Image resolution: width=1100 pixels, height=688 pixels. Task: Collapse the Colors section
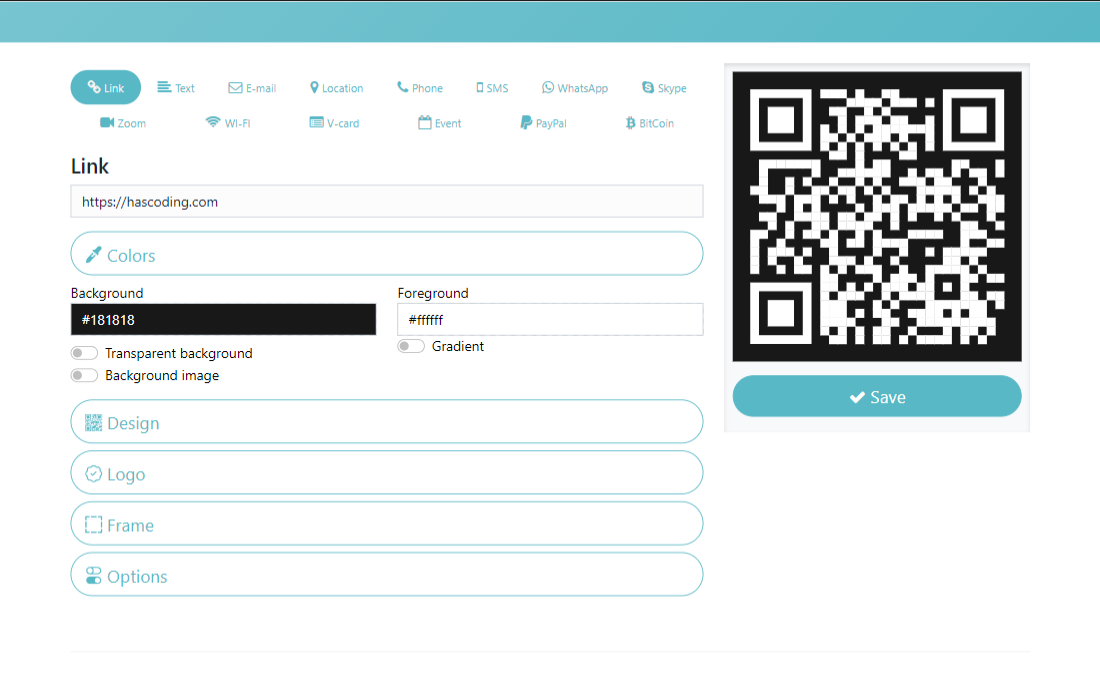click(x=387, y=254)
